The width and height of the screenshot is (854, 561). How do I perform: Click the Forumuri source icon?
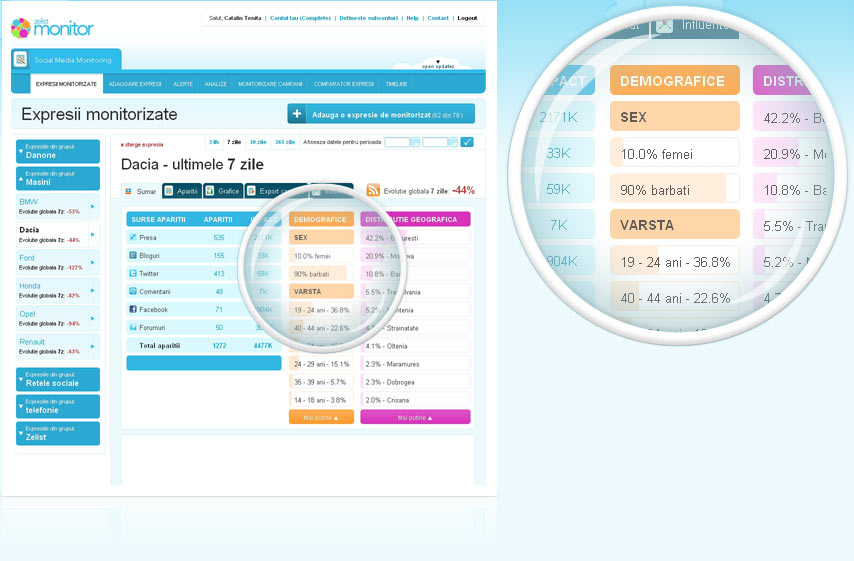(x=132, y=327)
